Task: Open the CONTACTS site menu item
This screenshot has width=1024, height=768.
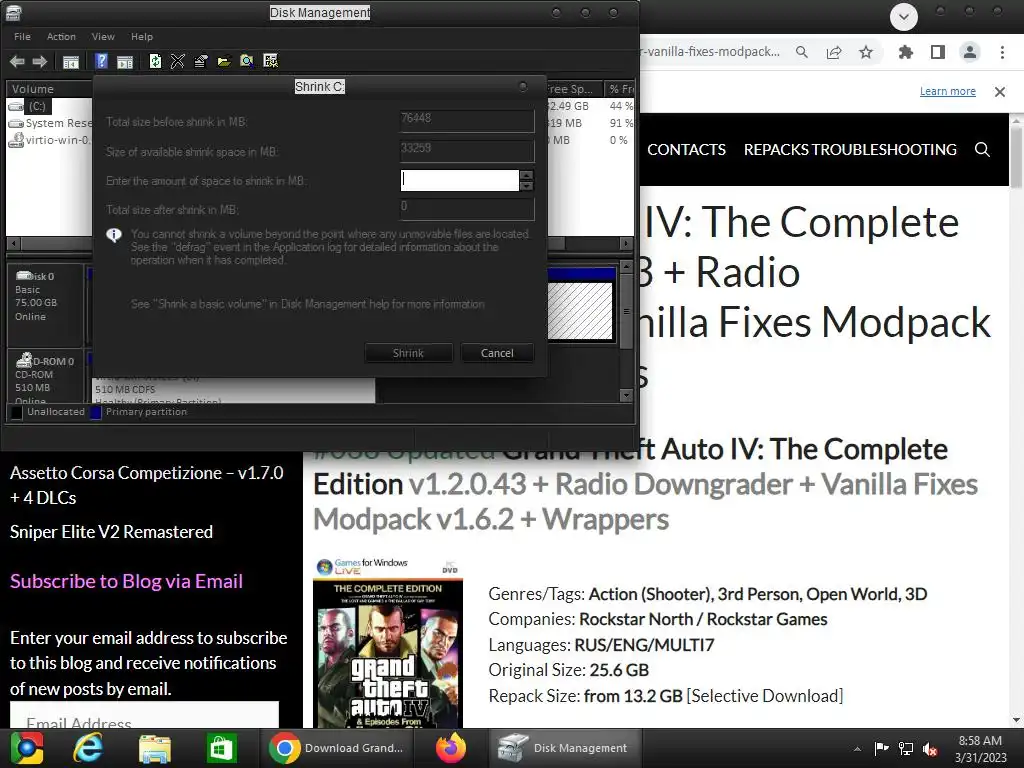Action: click(x=686, y=150)
